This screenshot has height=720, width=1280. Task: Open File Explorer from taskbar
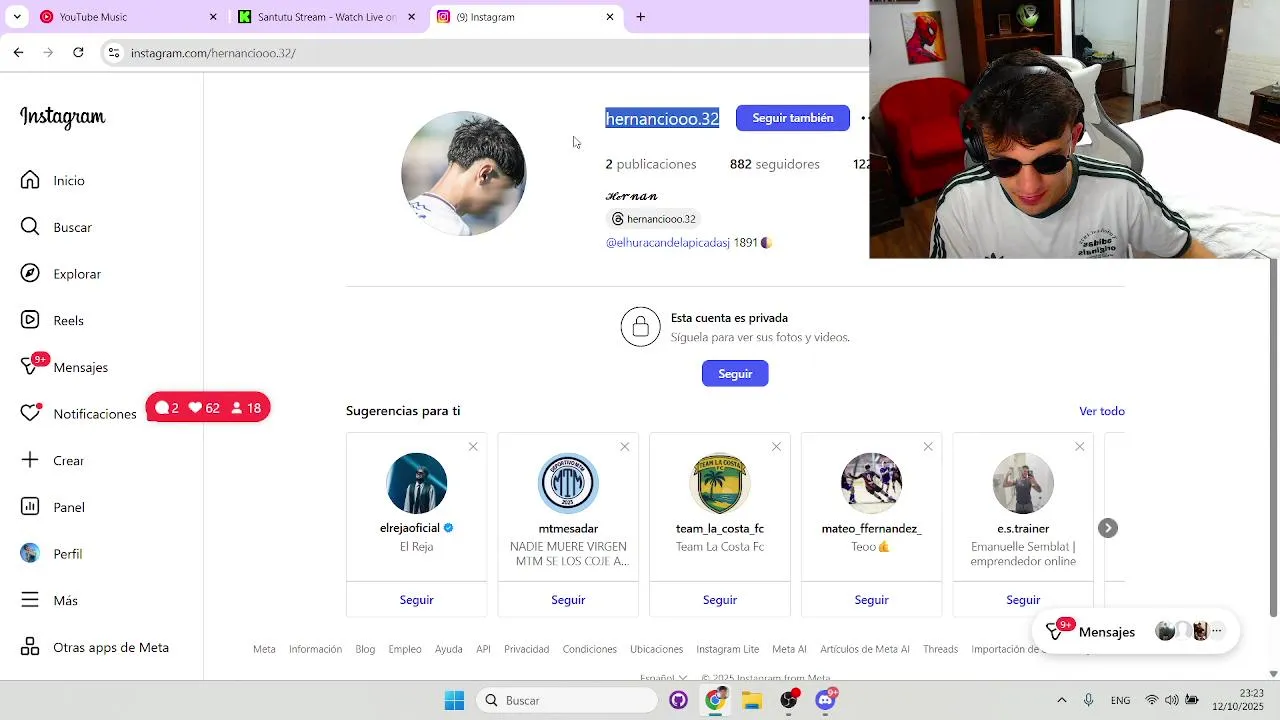(752, 700)
